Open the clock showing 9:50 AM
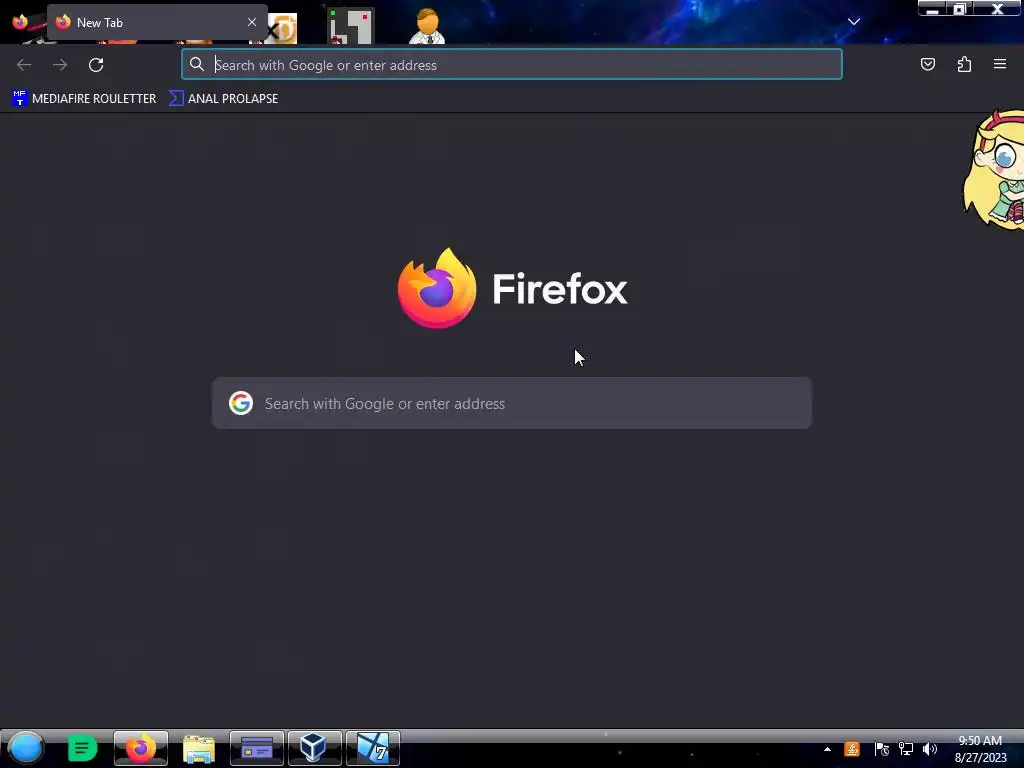The height and width of the screenshot is (768, 1024). [980, 748]
